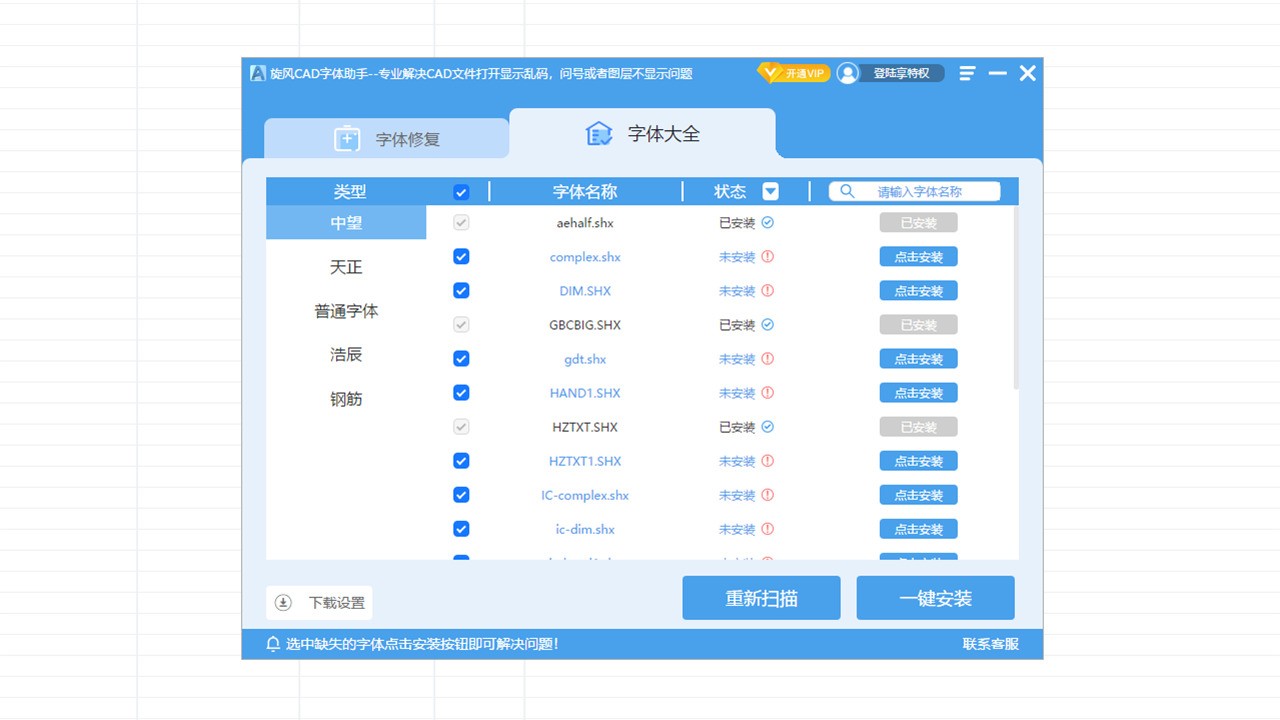The image size is (1280, 720).
Task: Switch to the 字体大全 tab
Action: coord(642,133)
